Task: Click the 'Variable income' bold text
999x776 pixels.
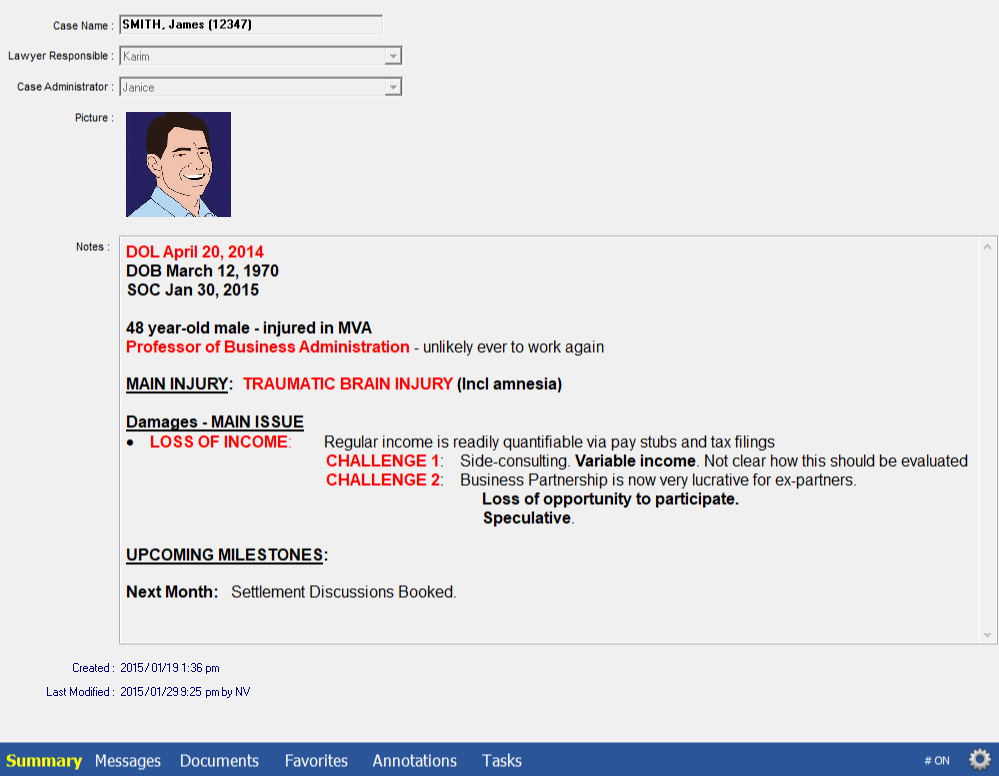Action: pyautogui.click(x=635, y=461)
